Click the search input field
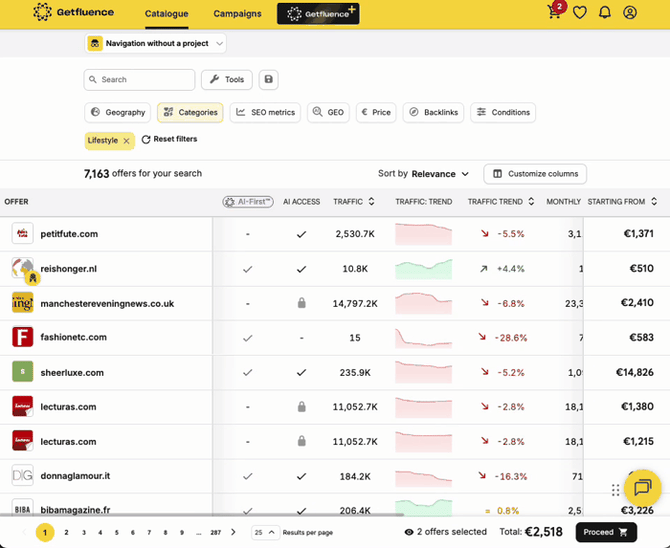 pyautogui.click(x=140, y=80)
